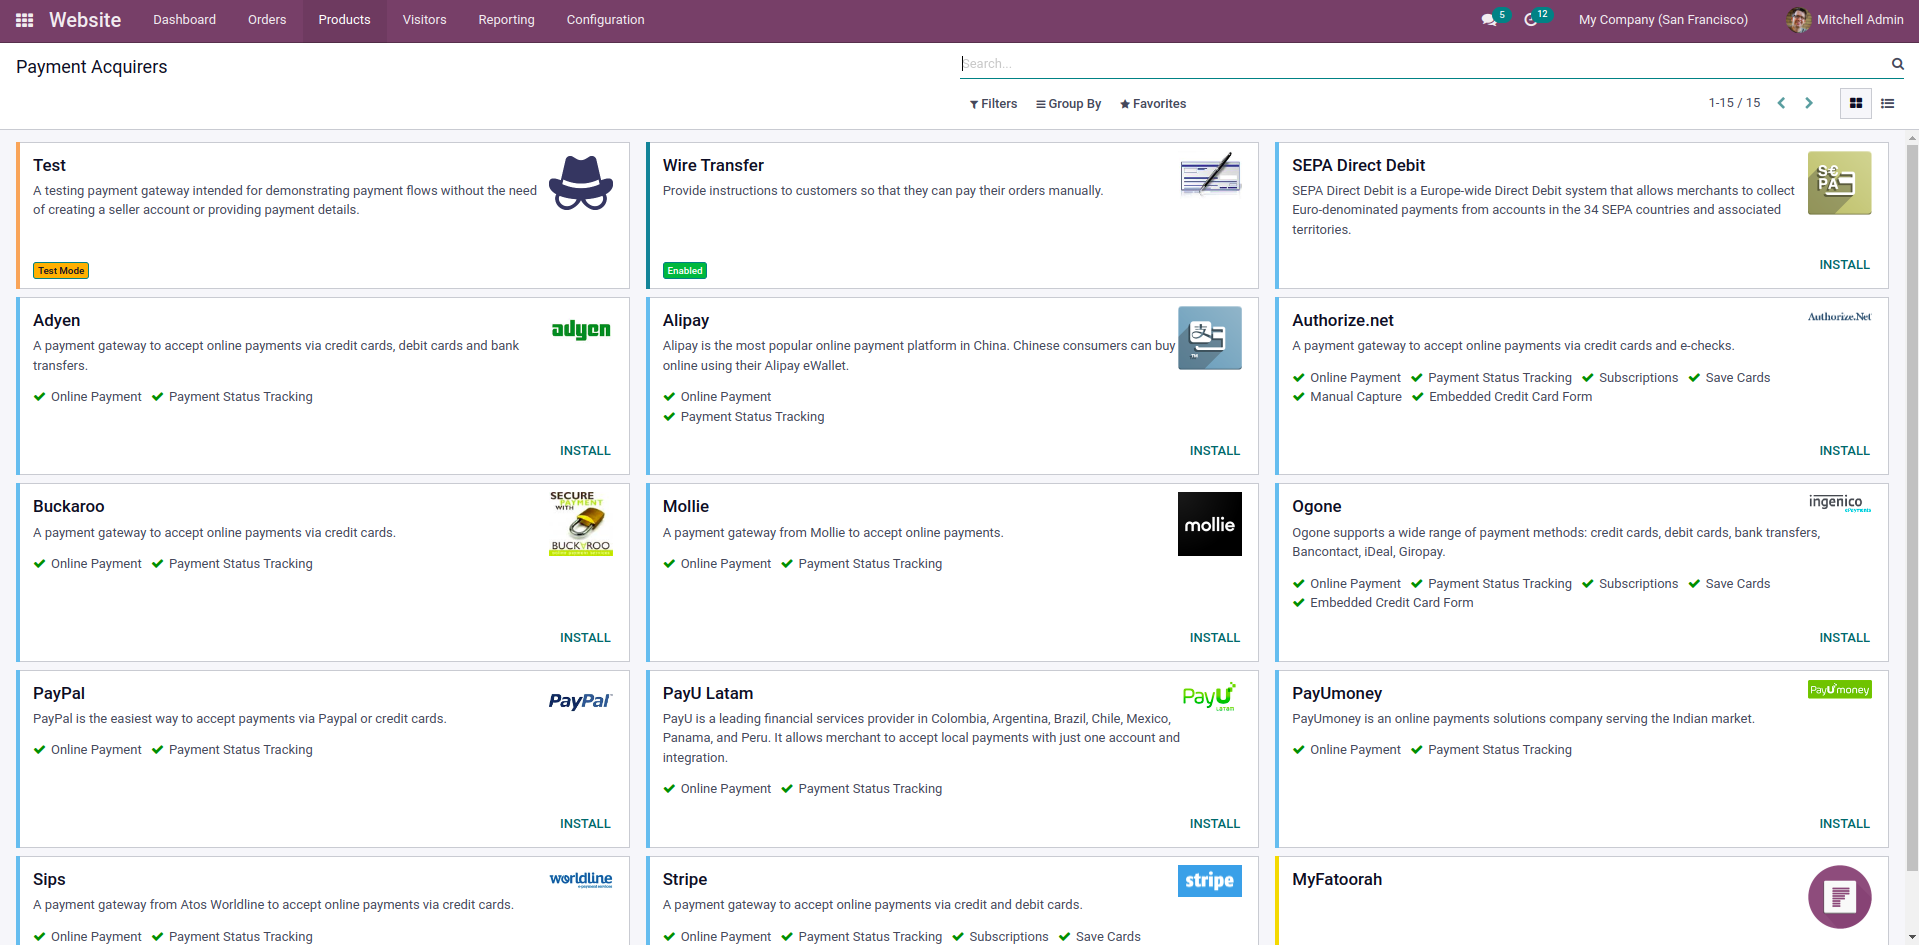Open the Stripe card title
This screenshot has height=945, width=1919.
685,880
